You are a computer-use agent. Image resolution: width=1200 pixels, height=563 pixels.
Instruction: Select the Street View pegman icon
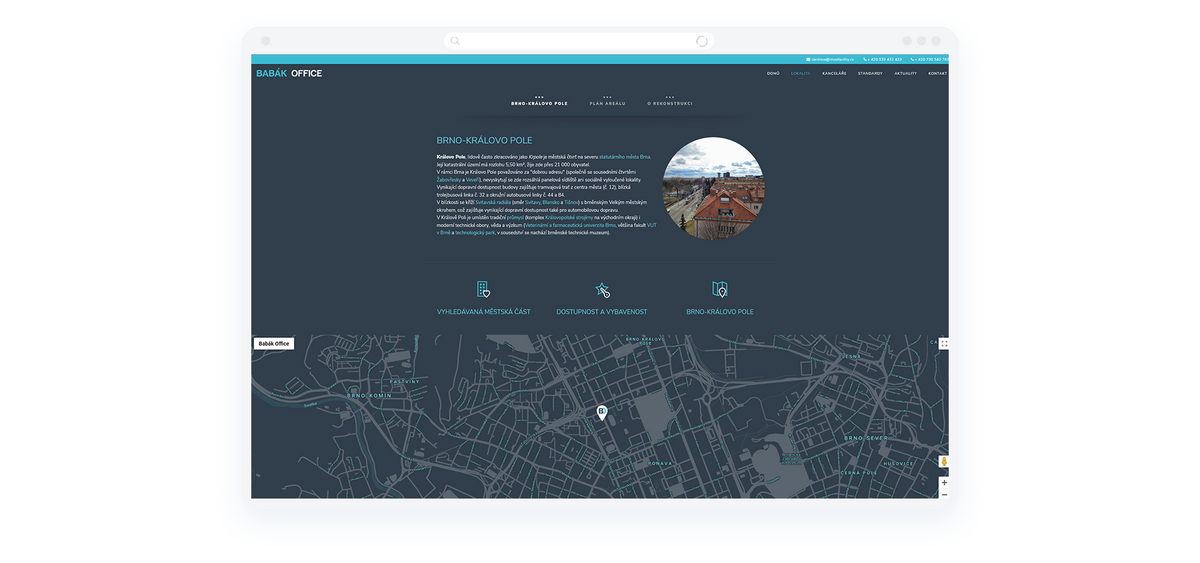coord(943,462)
